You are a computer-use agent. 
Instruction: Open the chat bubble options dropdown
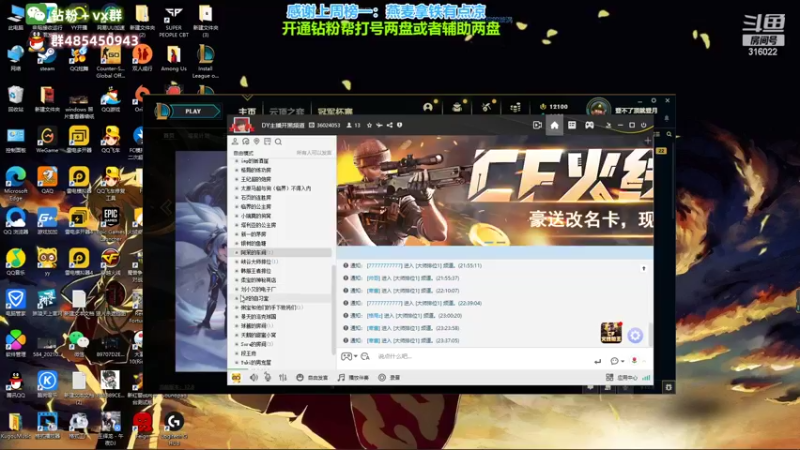tap(617, 361)
